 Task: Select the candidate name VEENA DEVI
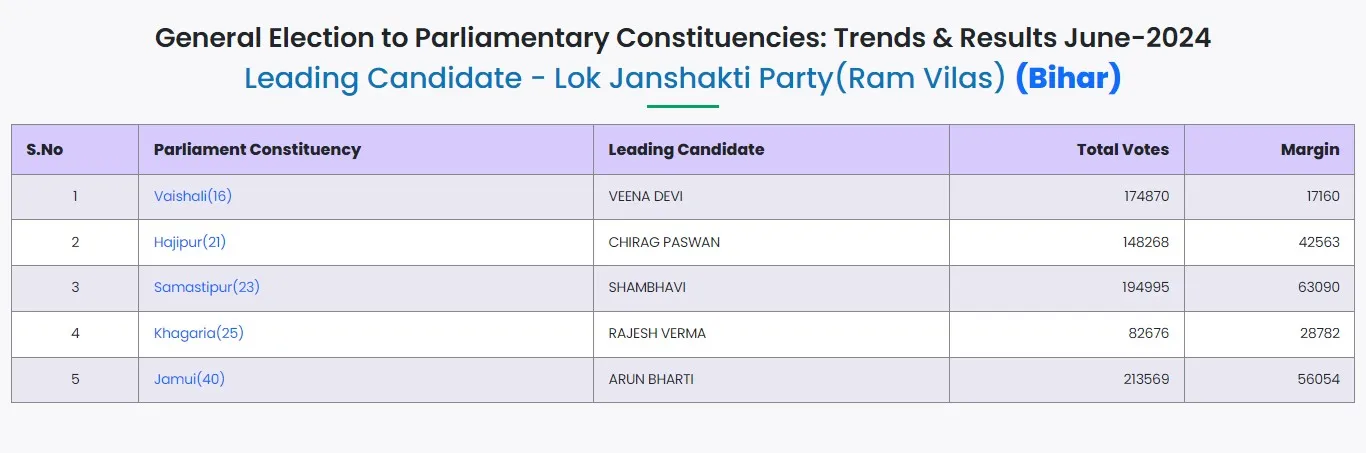point(646,196)
